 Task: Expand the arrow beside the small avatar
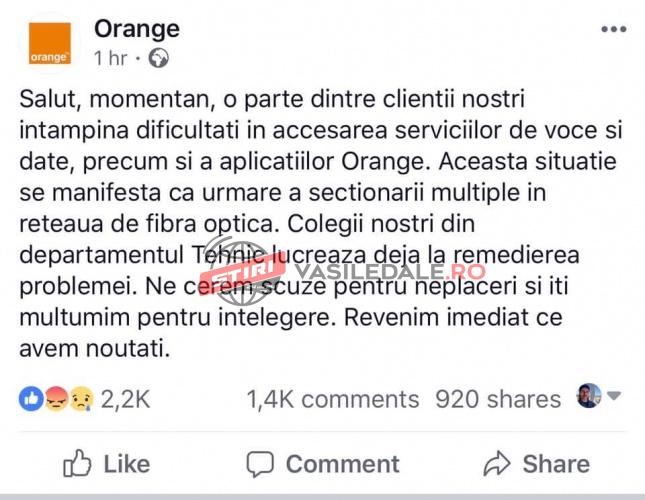[612, 395]
